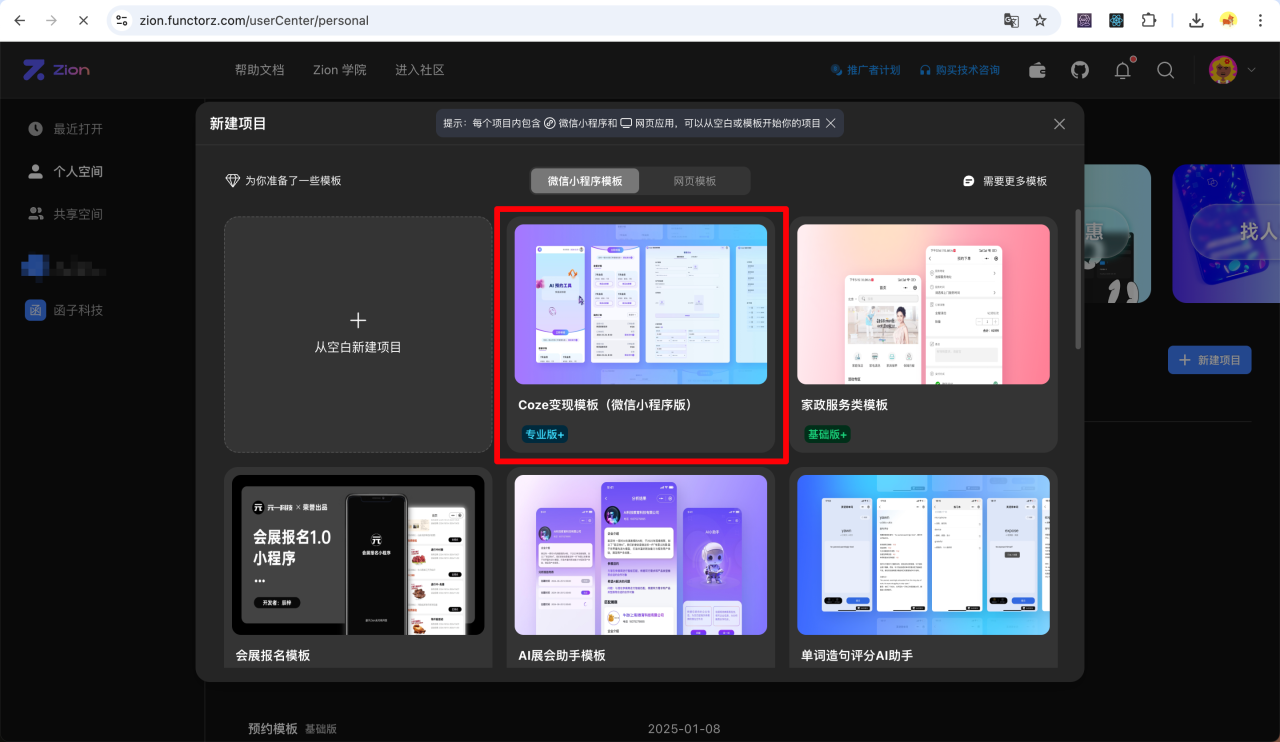The height and width of the screenshot is (742, 1280).
Task: Click the browser address bar URL
Action: pyautogui.click(x=254, y=20)
